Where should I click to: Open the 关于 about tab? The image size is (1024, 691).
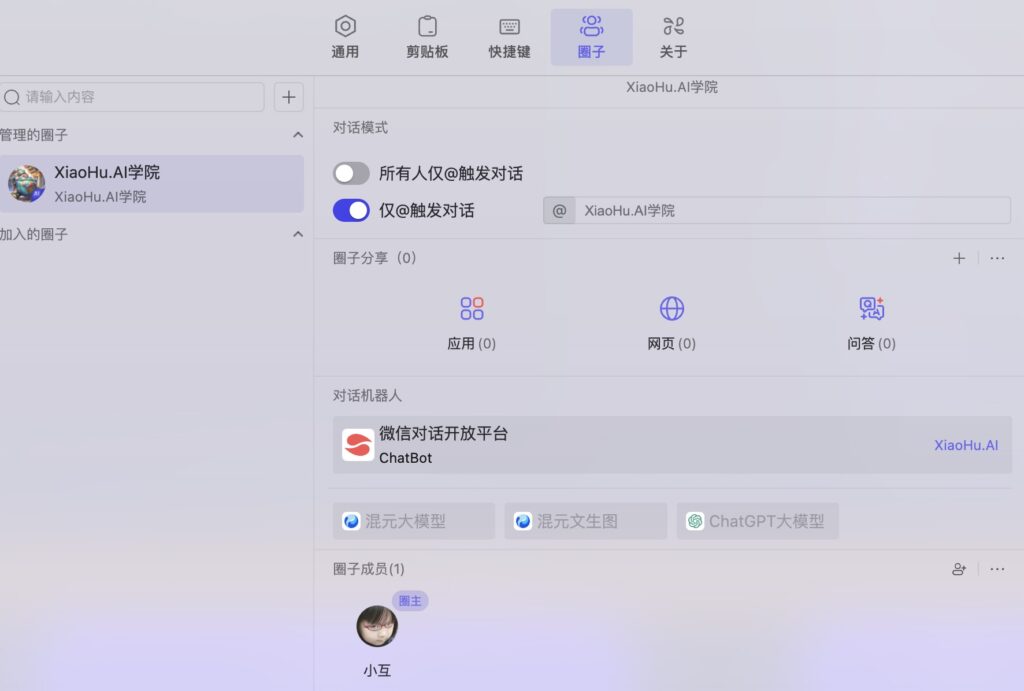point(673,37)
